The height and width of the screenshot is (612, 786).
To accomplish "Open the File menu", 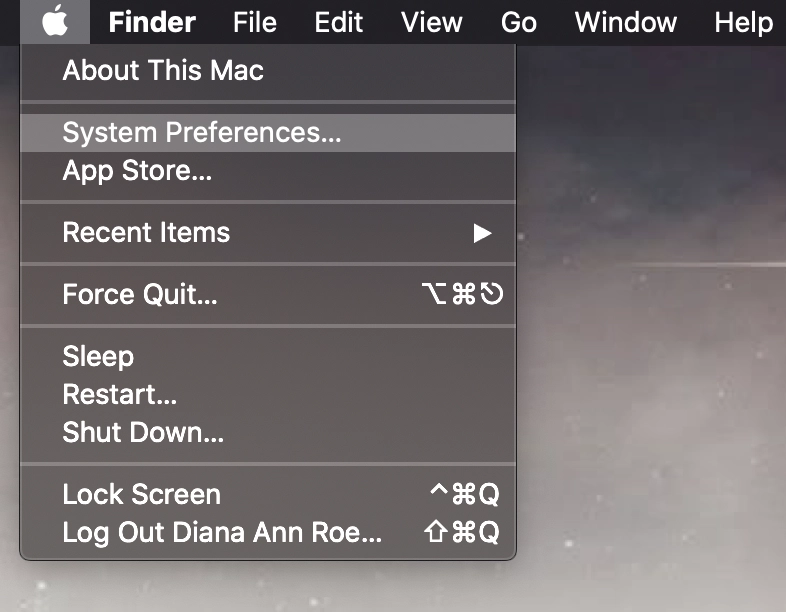I will coord(255,23).
